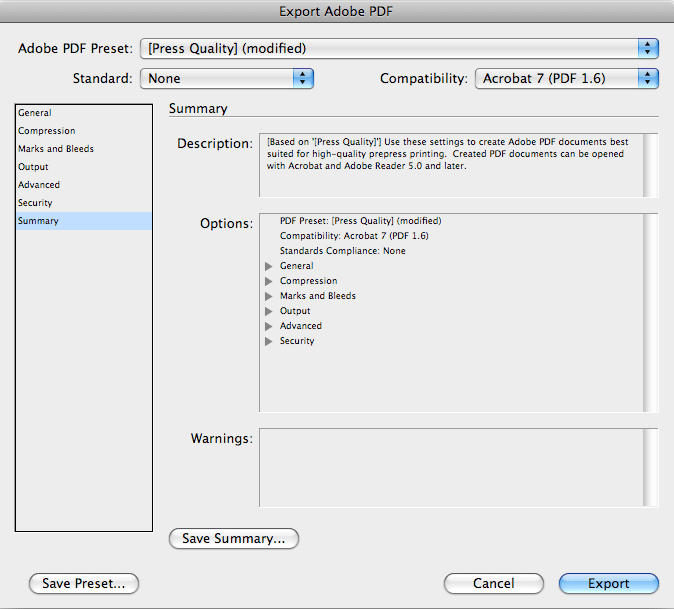Viewport: 674px width, 609px height.
Task: Click the empty Warnings text area
Action: click(x=451, y=468)
